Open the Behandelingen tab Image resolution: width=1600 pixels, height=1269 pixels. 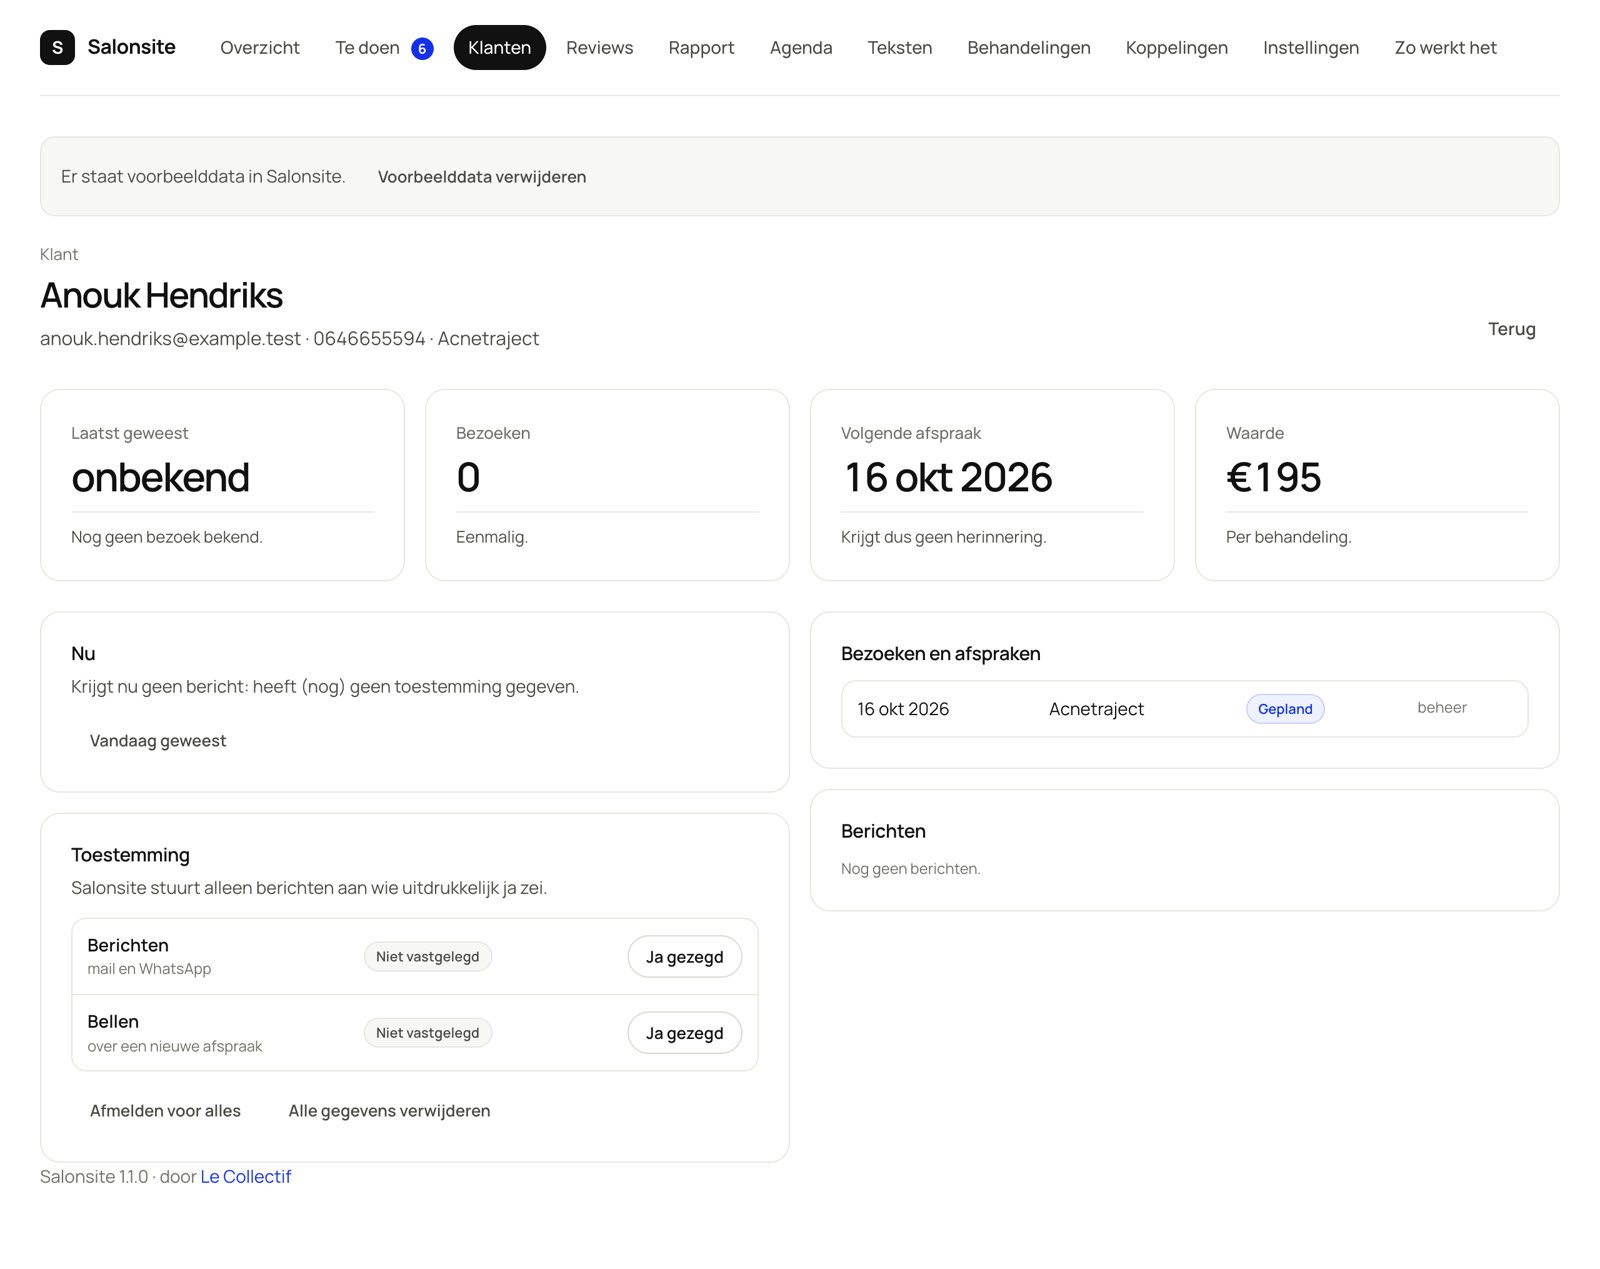point(1029,47)
